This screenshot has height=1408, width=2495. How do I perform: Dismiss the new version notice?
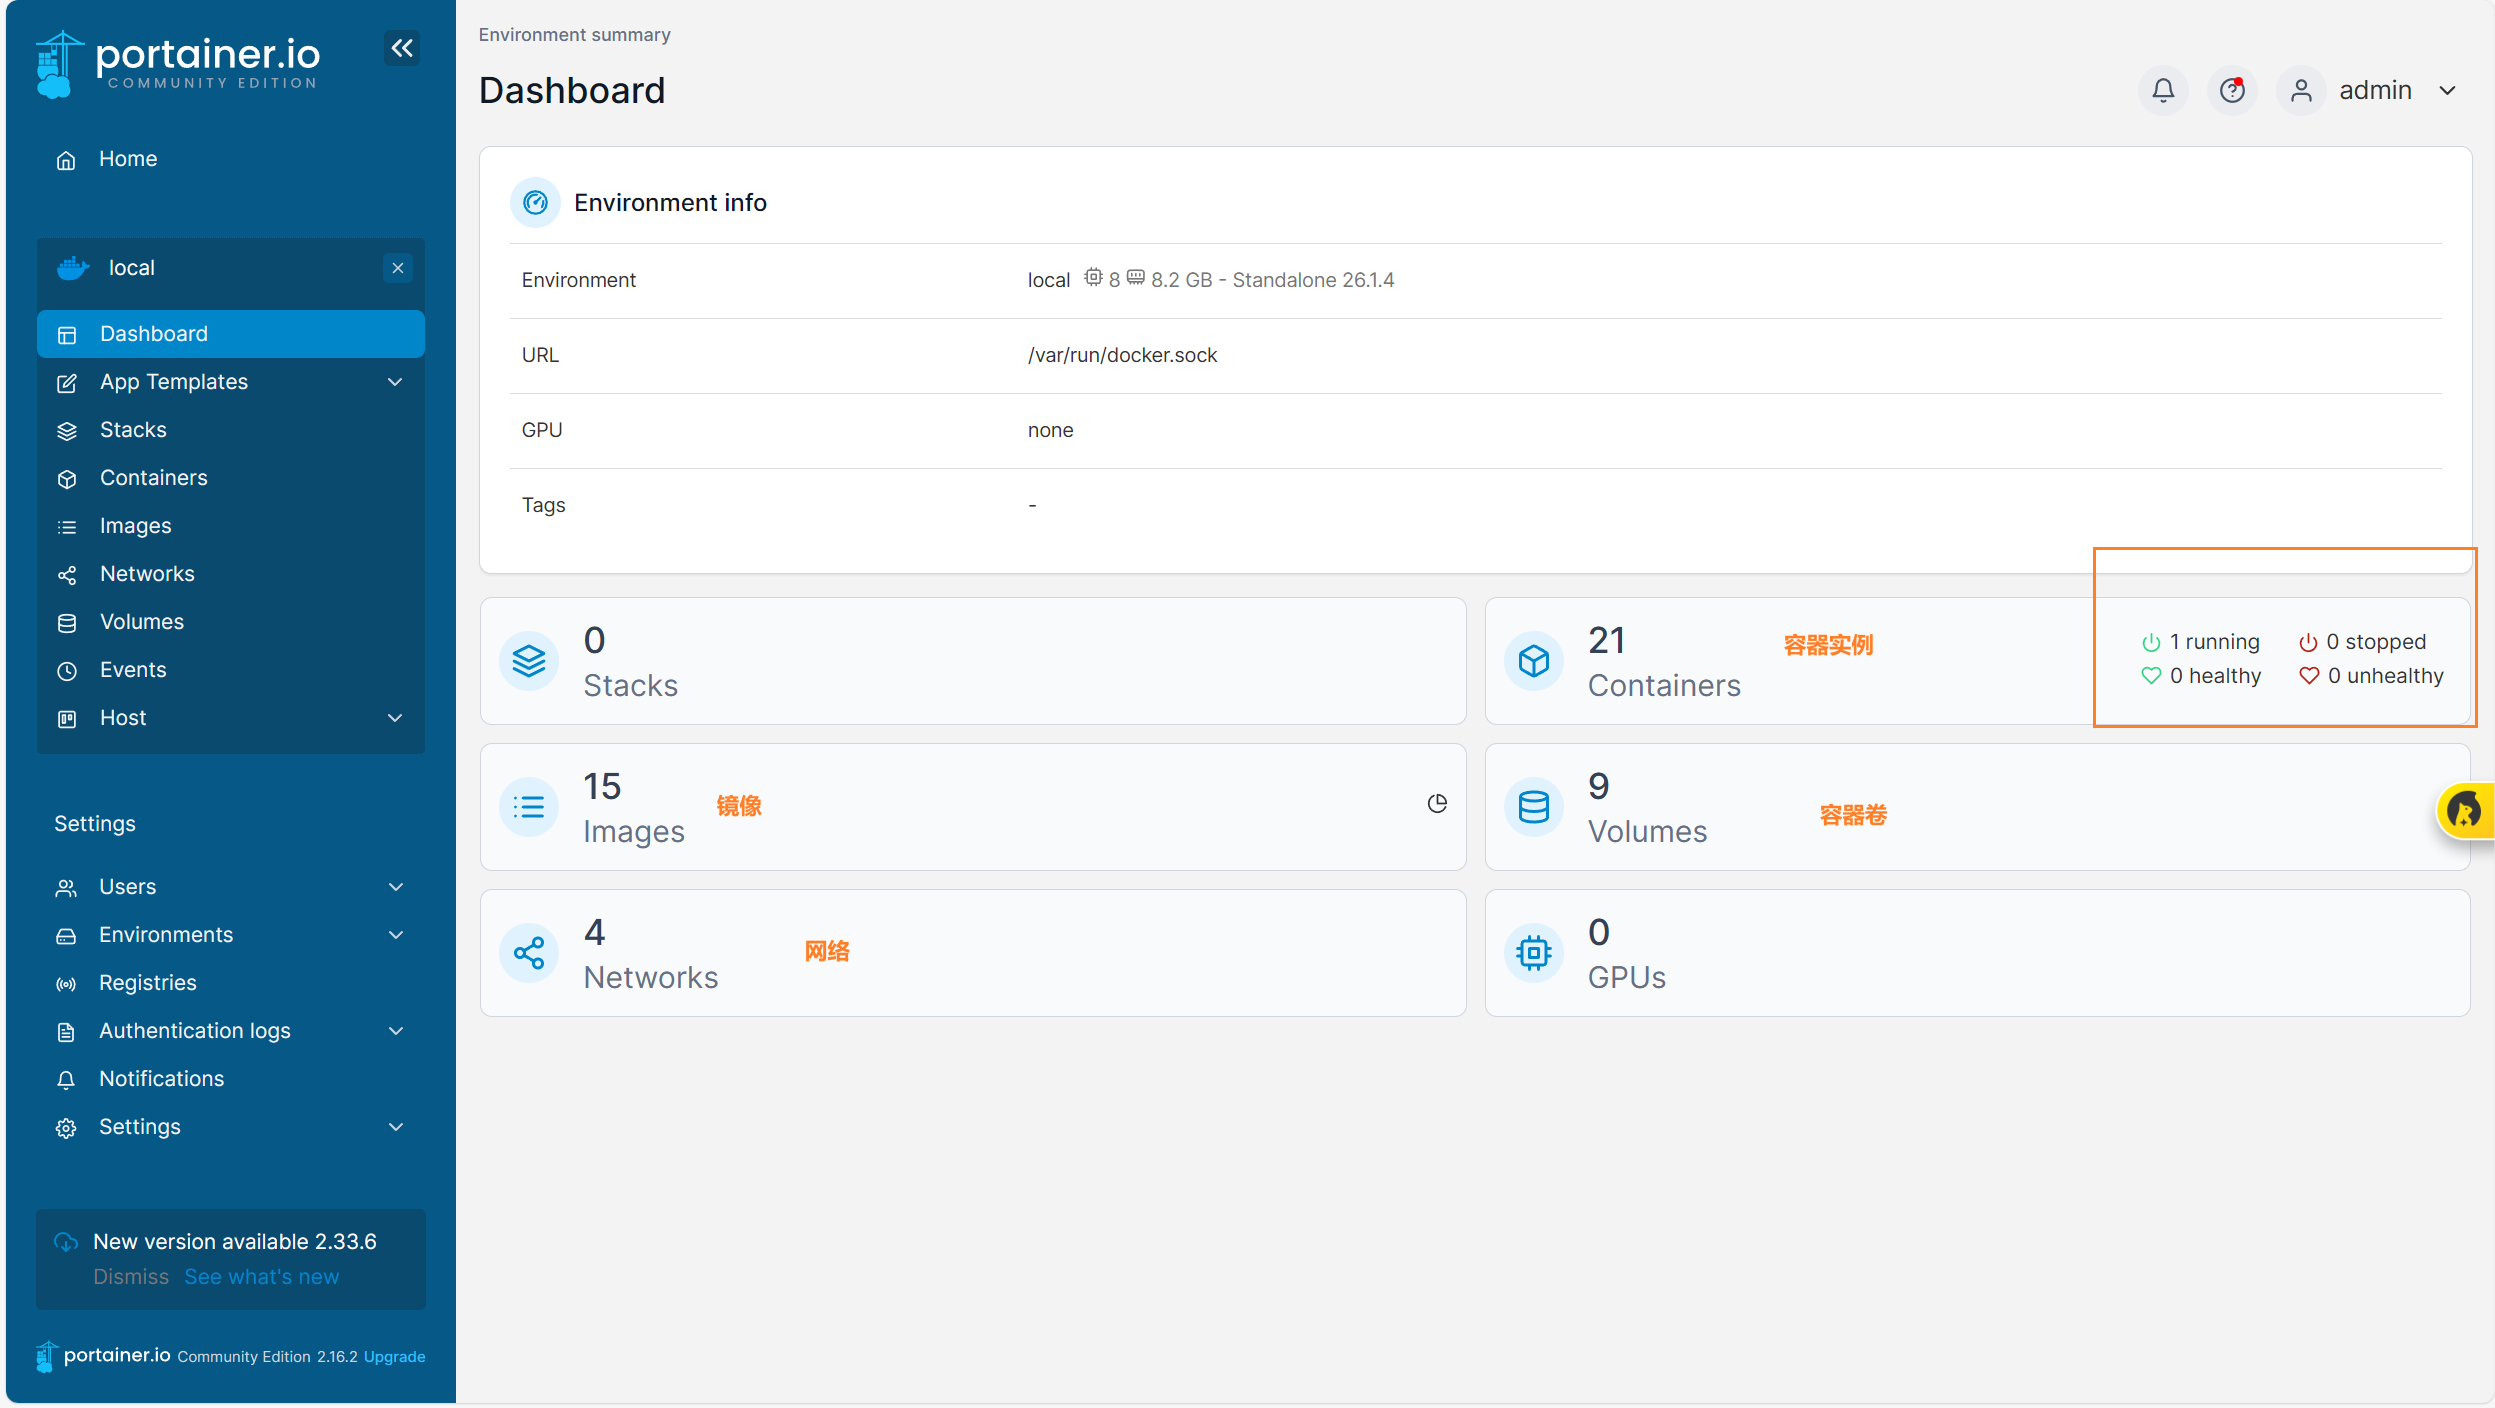click(131, 1277)
